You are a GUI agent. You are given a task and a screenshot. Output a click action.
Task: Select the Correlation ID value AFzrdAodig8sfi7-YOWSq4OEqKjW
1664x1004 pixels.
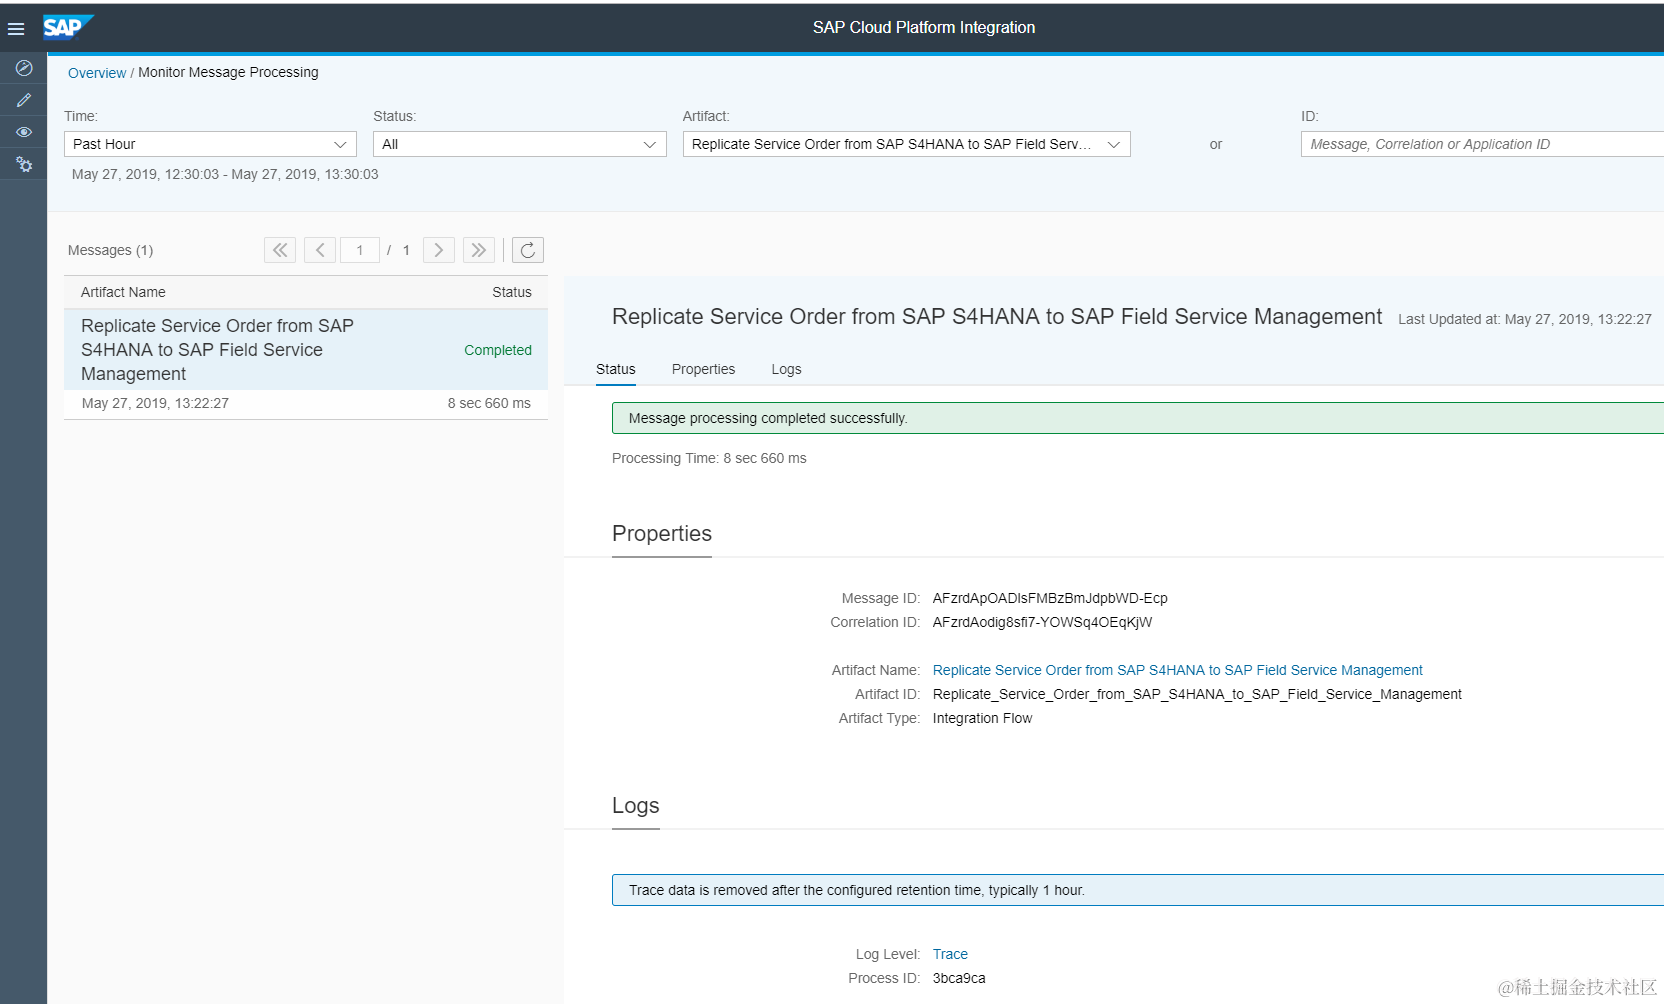[1042, 622]
